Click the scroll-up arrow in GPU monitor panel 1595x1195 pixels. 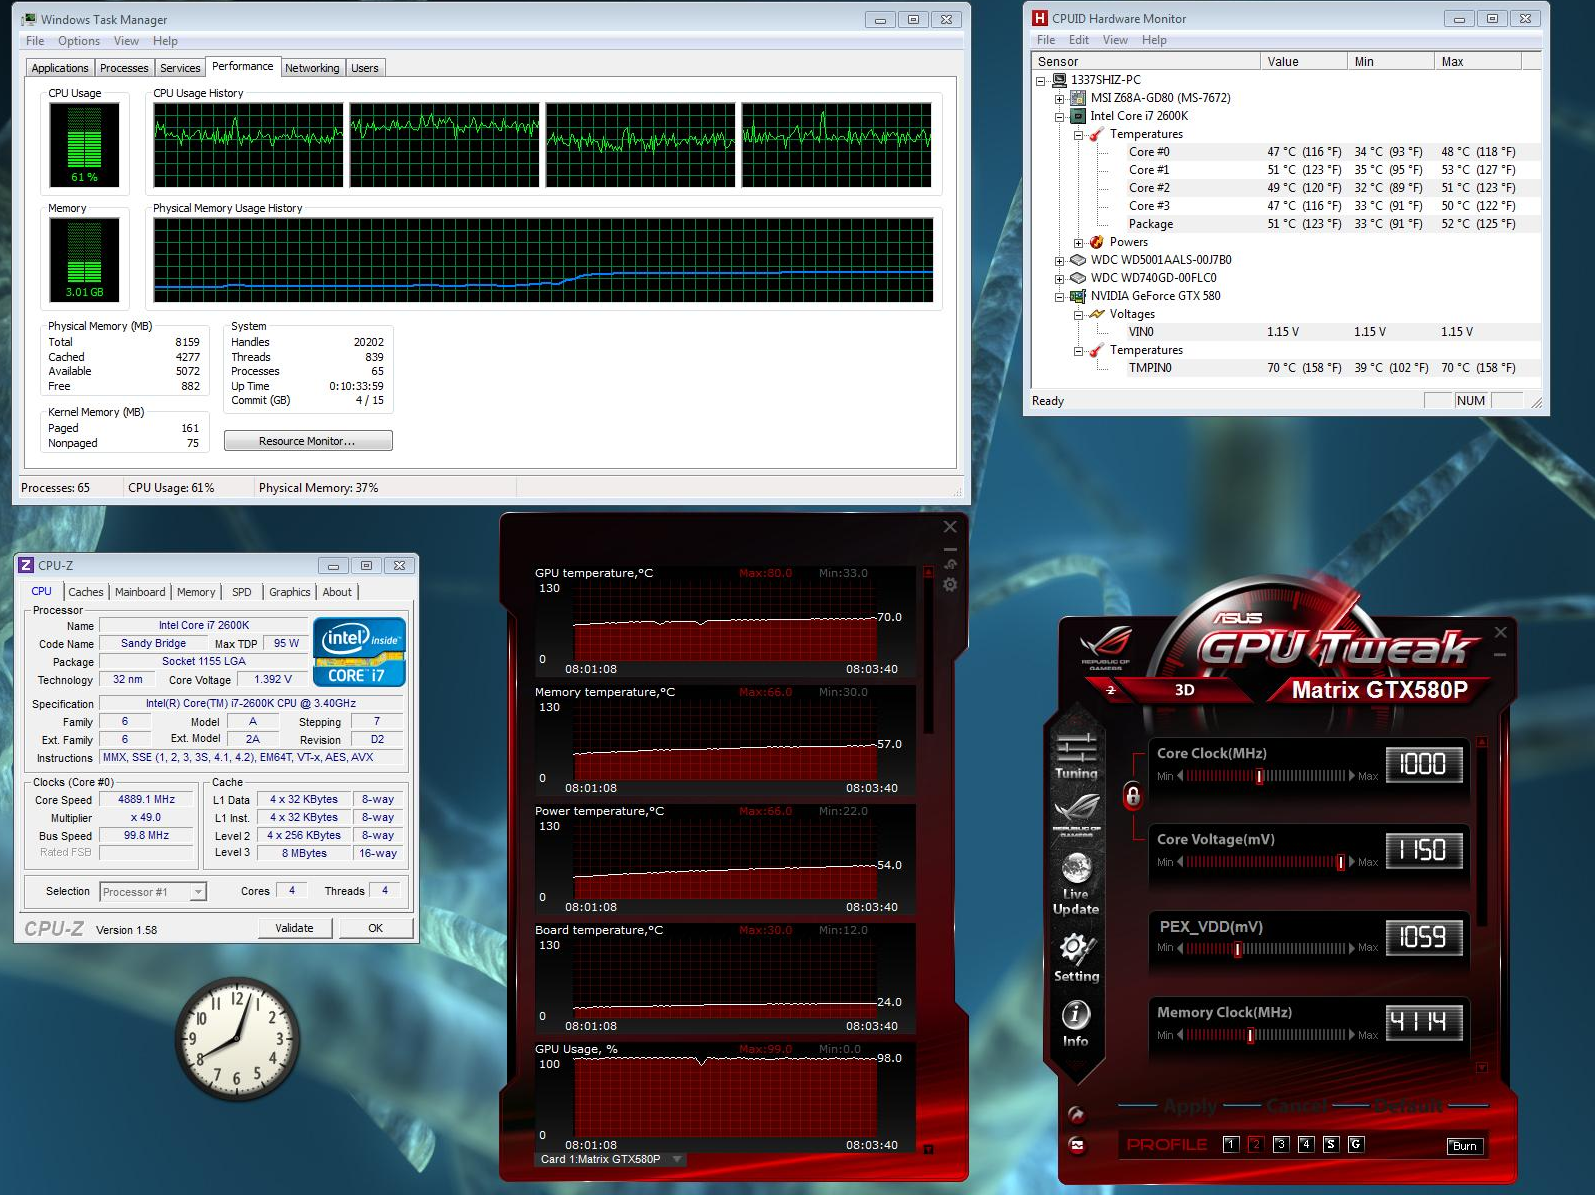coord(928,573)
